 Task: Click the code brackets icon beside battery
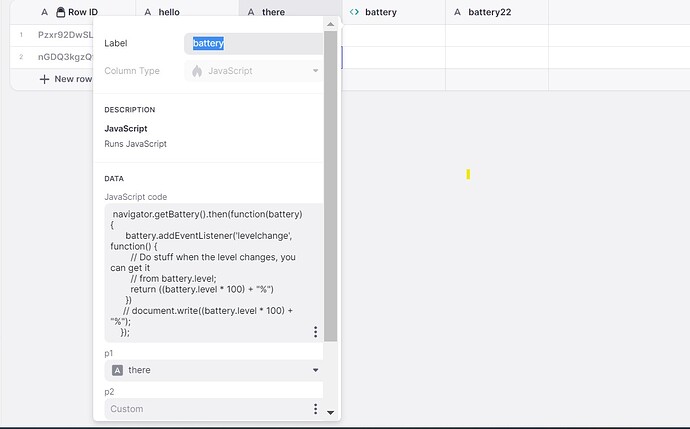(354, 12)
